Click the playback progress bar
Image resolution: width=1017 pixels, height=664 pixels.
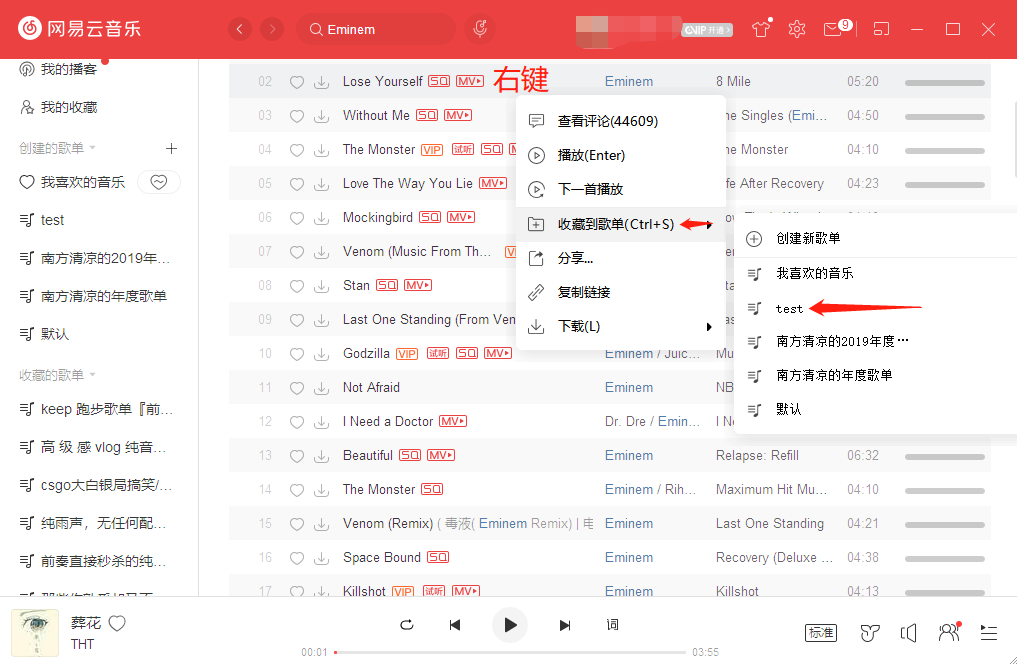click(x=510, y=652)
